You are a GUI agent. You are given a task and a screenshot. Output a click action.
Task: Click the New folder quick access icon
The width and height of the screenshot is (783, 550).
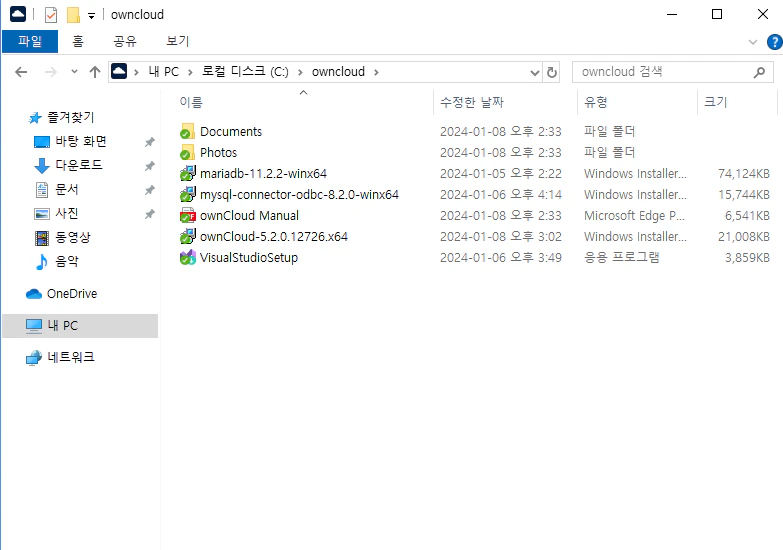(73, 15)
